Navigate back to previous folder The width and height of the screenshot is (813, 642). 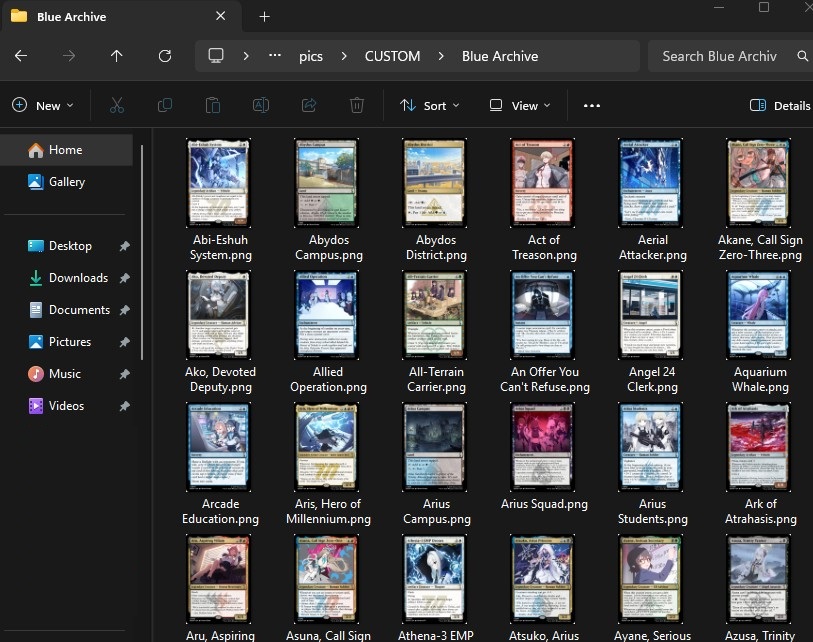21,56
